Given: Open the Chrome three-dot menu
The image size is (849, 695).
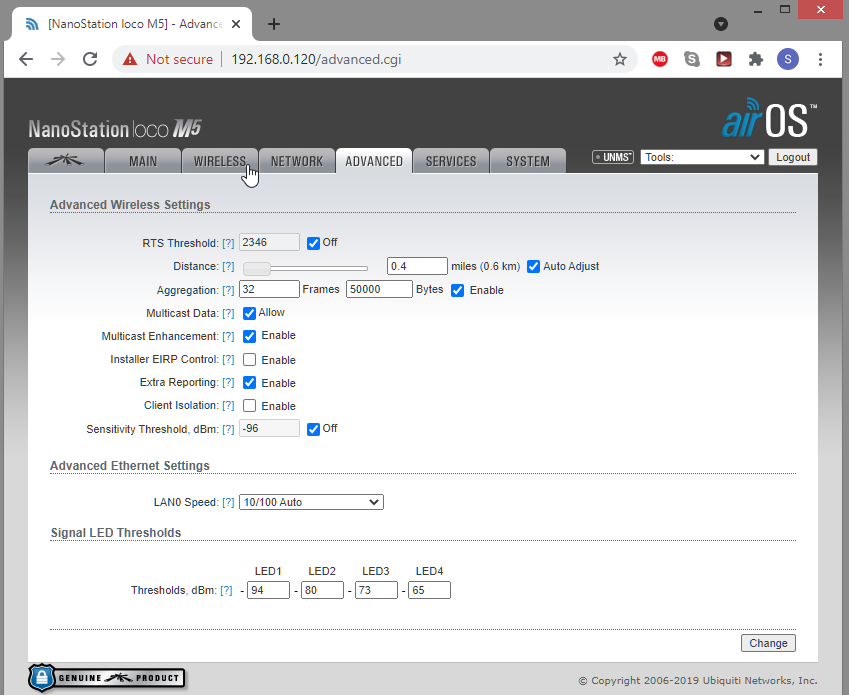Looking at the screenshot, I should (x=820, y=59).
